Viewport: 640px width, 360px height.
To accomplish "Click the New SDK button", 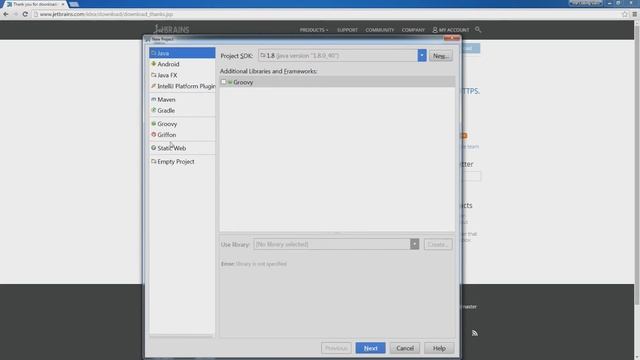I will [440, 56].
